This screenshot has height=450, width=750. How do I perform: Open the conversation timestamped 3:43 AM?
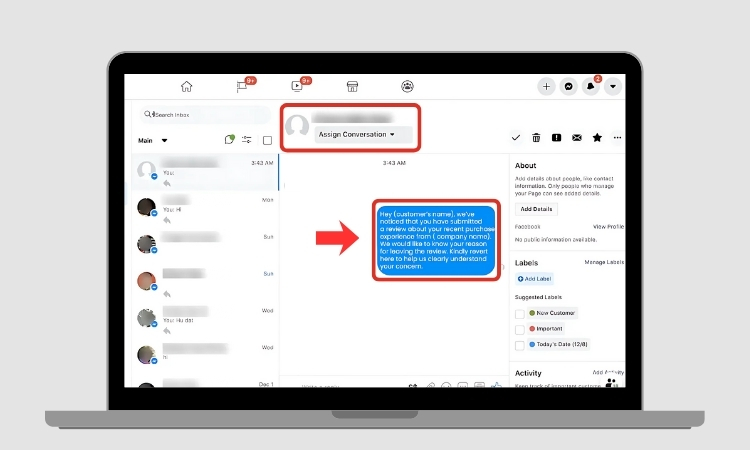tap(205, 171)
